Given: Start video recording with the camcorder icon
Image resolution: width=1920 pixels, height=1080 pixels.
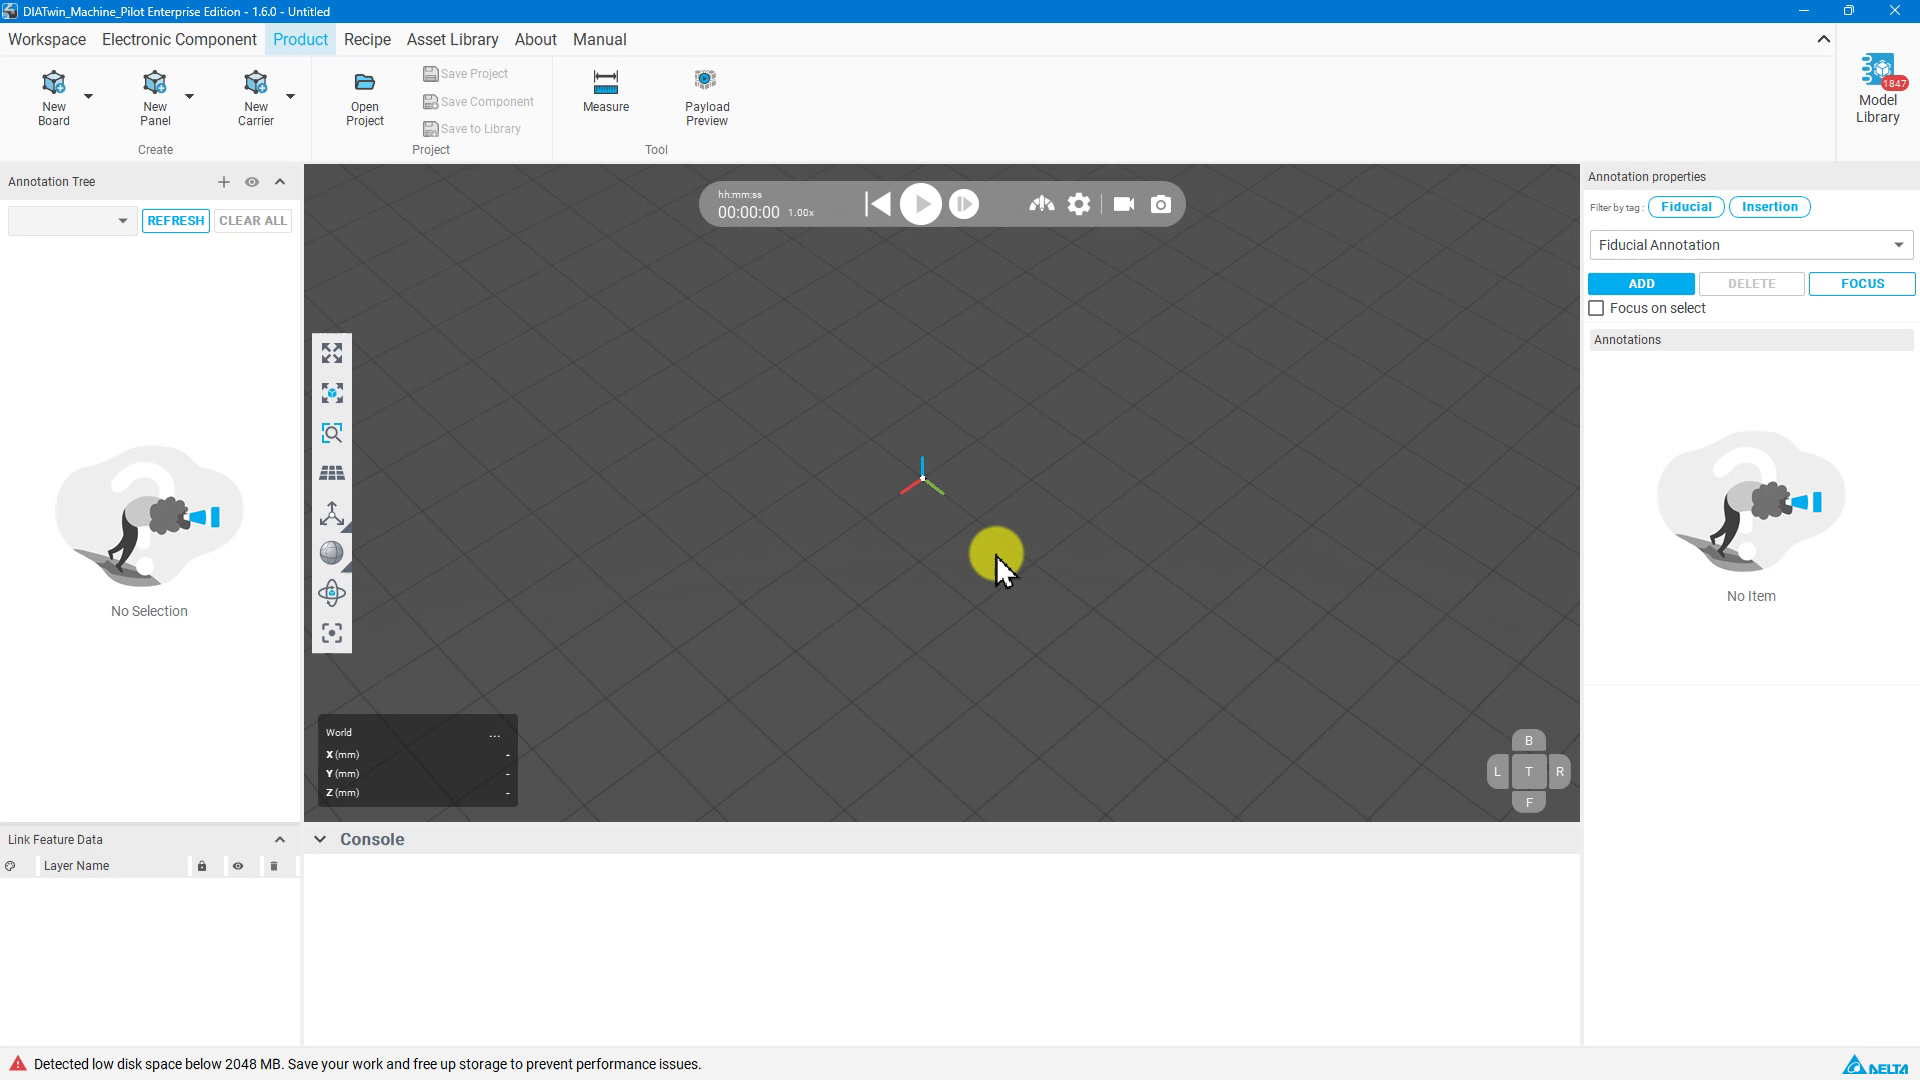Looking at the screenshot, I should tap(1124, 204).
